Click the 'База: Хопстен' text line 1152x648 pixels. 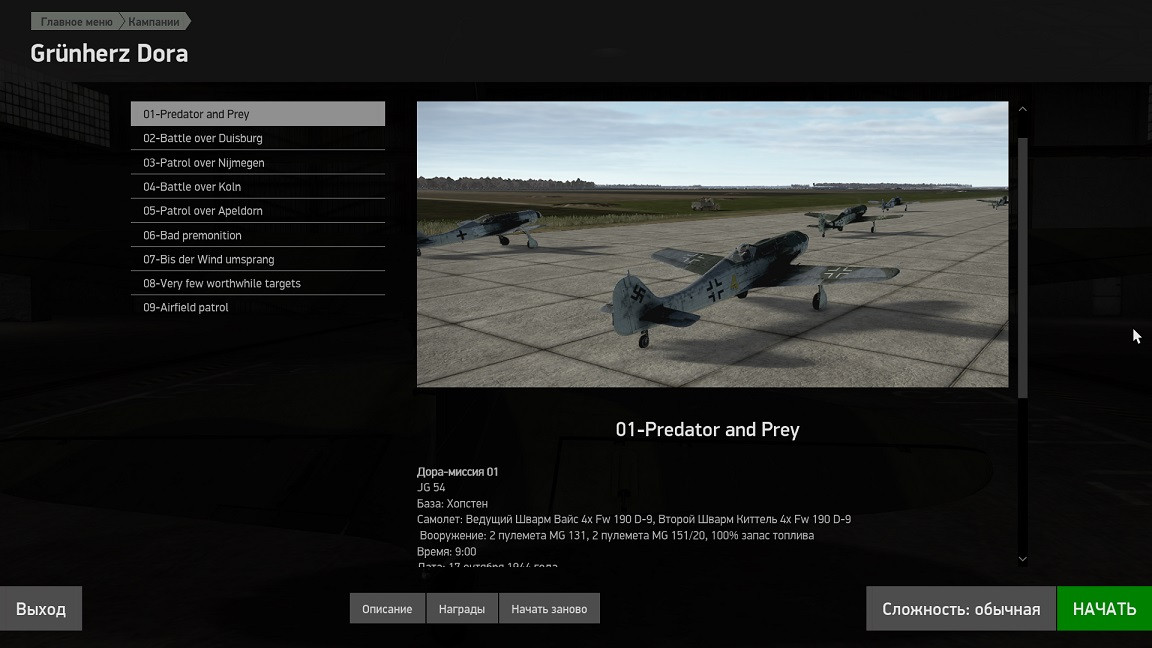(x=452, y=504)
